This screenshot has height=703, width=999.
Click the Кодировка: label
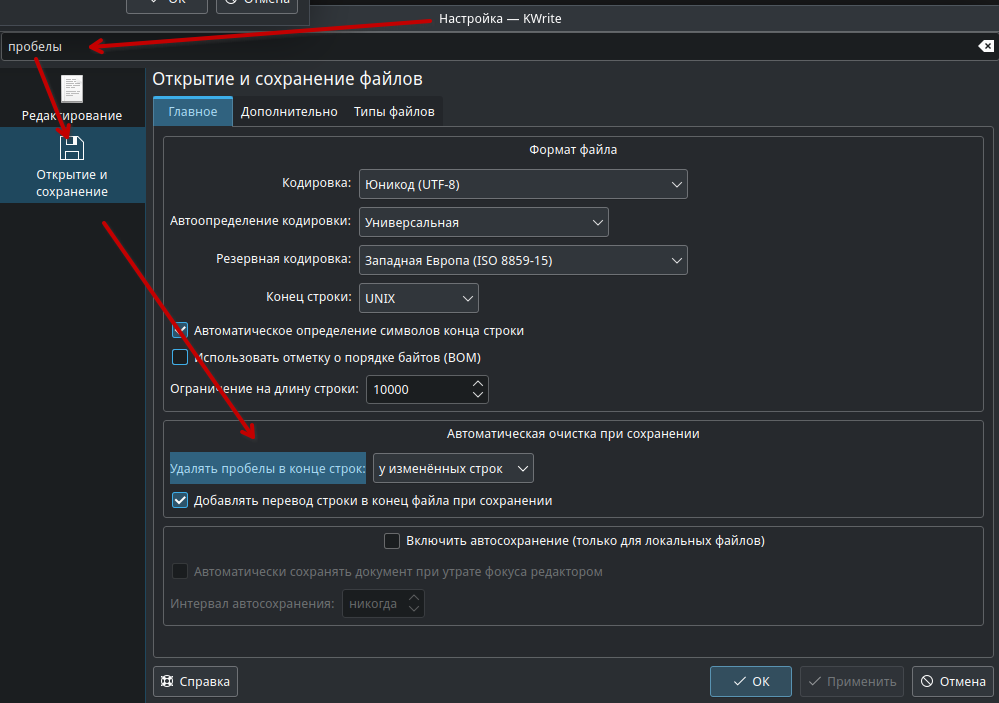pyautogui.click(x=316, y=183)
